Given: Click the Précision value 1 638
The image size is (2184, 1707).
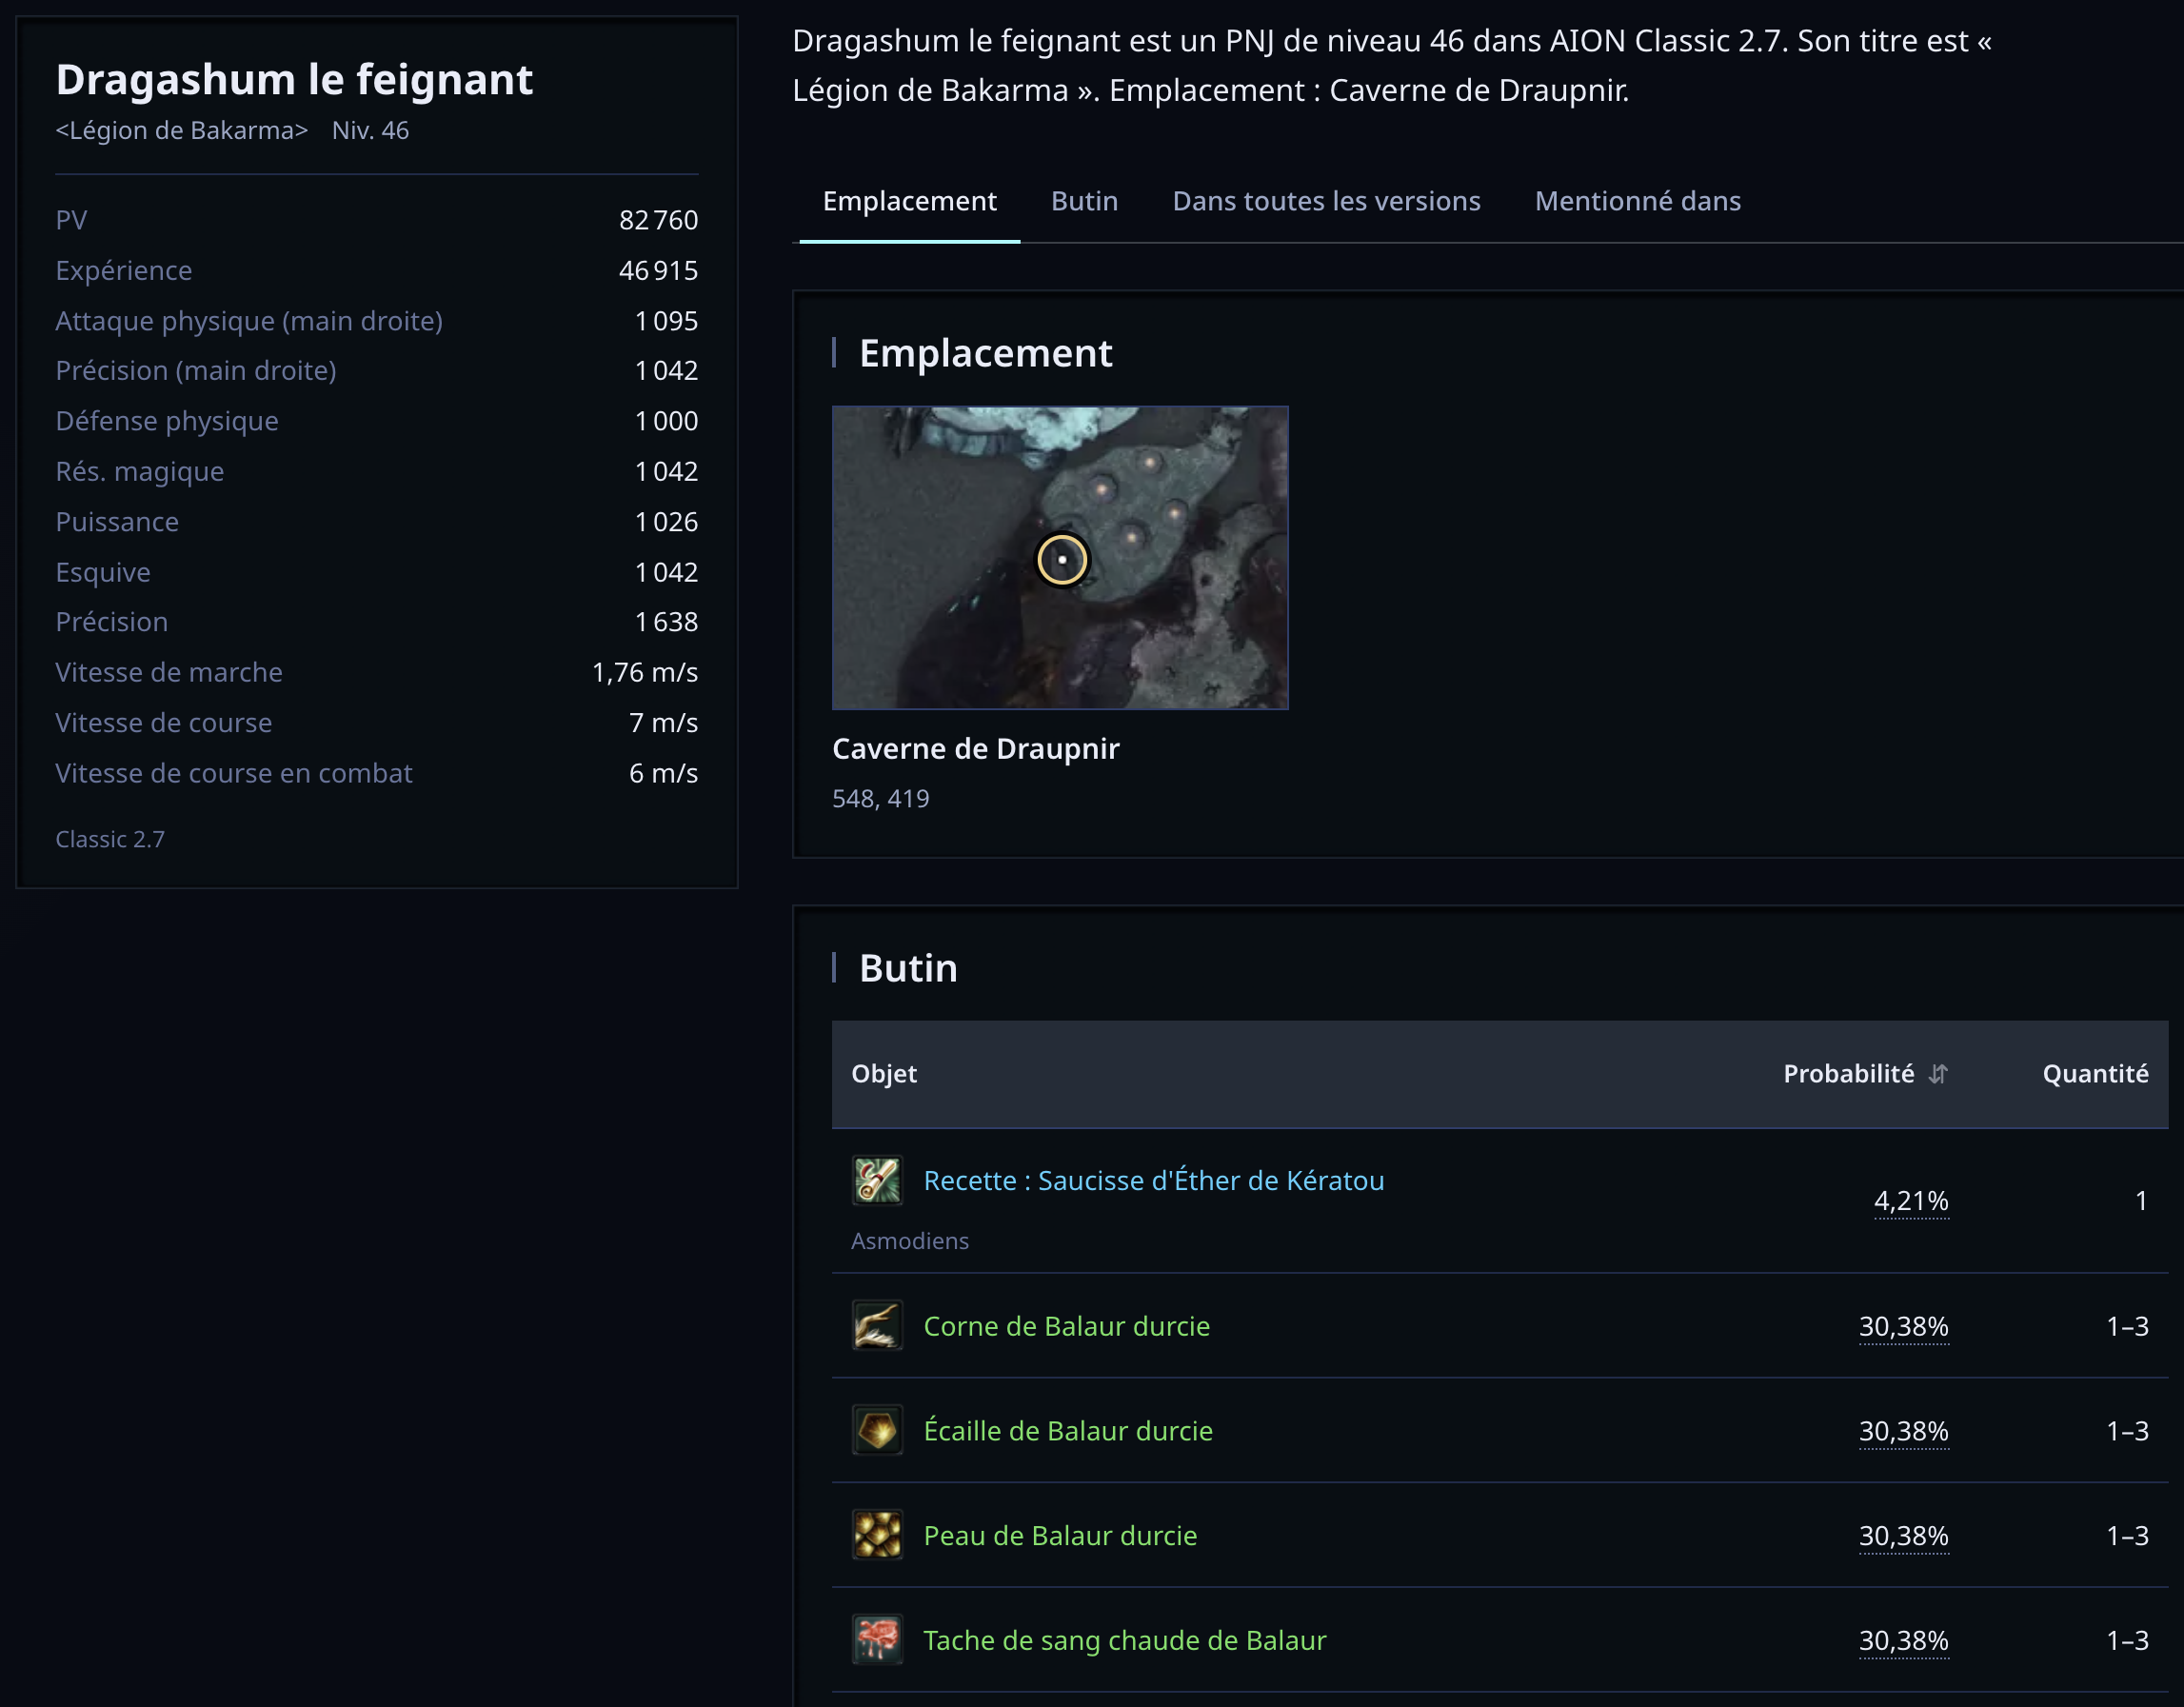Looking at the screenshot, I should point(667,622).
